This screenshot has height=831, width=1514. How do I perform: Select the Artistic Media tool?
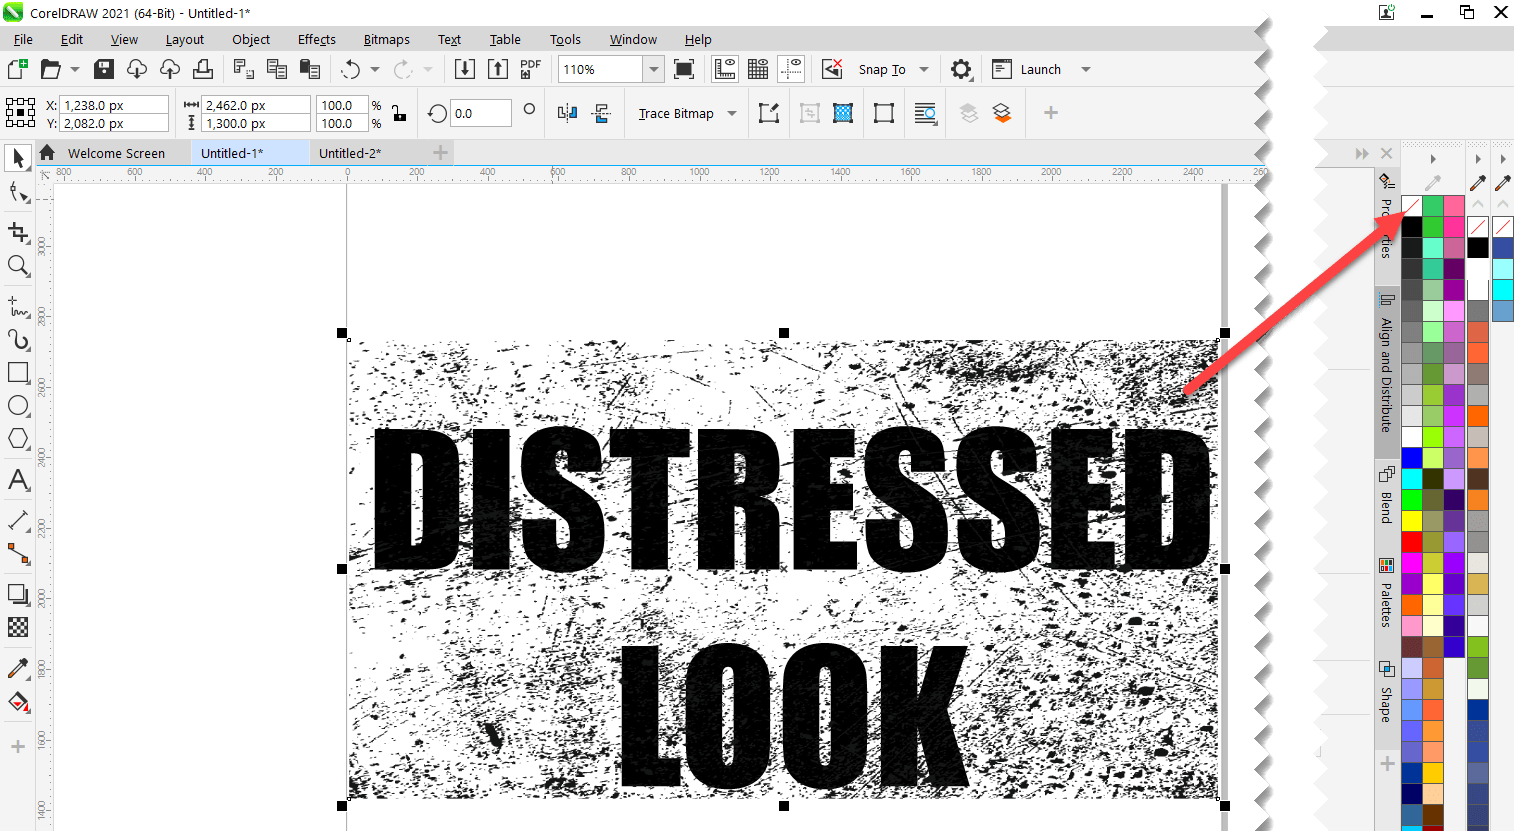coord(18,340)
